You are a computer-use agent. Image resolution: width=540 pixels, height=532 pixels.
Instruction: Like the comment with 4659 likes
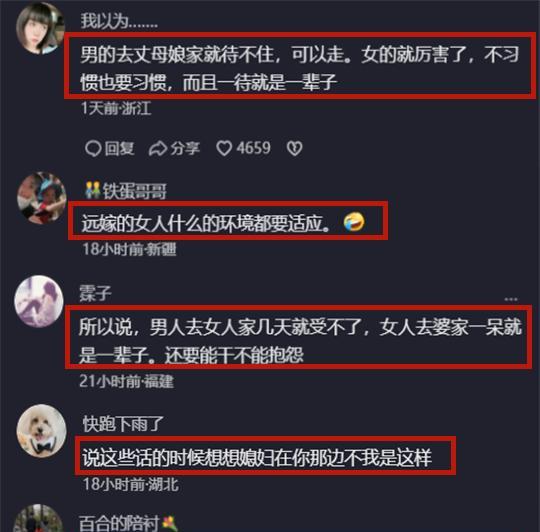pyautogui.click(x=224, y=148)
